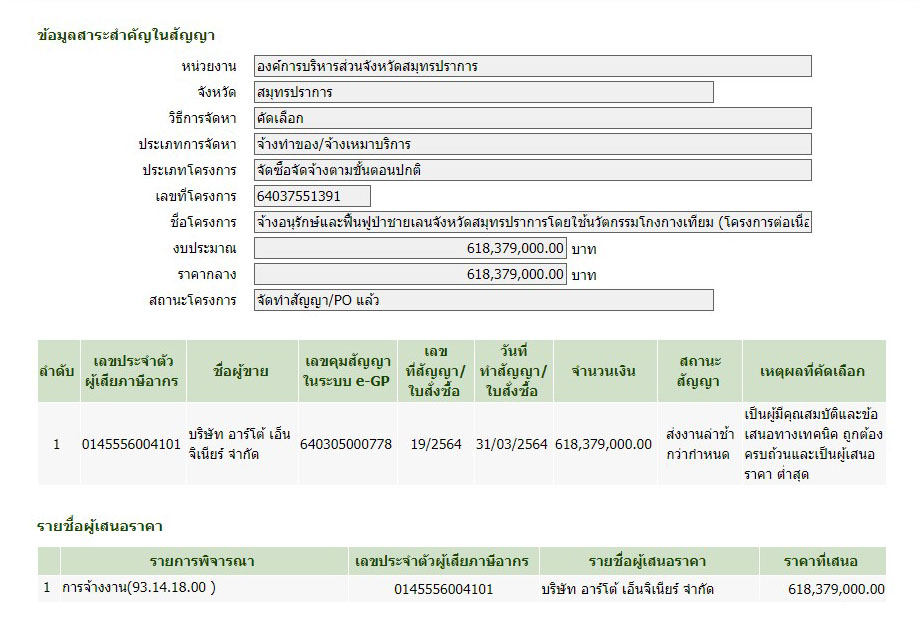918x636 pixels.
Task: Focus the เลขที่โครงการ field with 64037551391
Action: click(x=312, y=196)
